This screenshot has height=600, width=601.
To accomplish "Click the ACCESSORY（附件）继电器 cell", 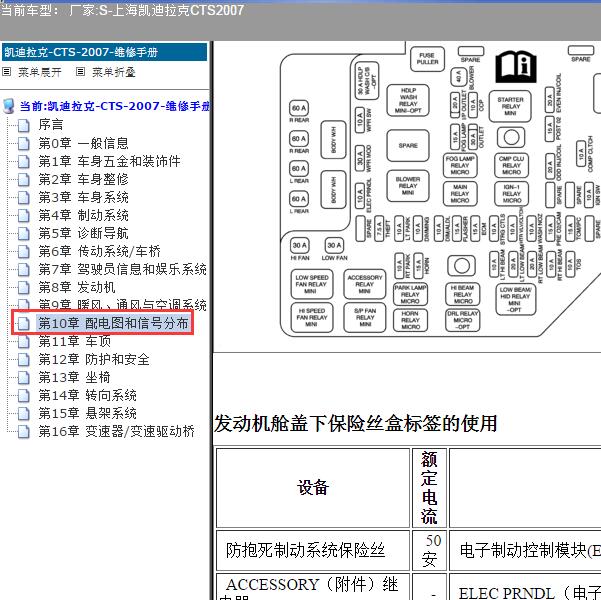I will pos(313,587).
